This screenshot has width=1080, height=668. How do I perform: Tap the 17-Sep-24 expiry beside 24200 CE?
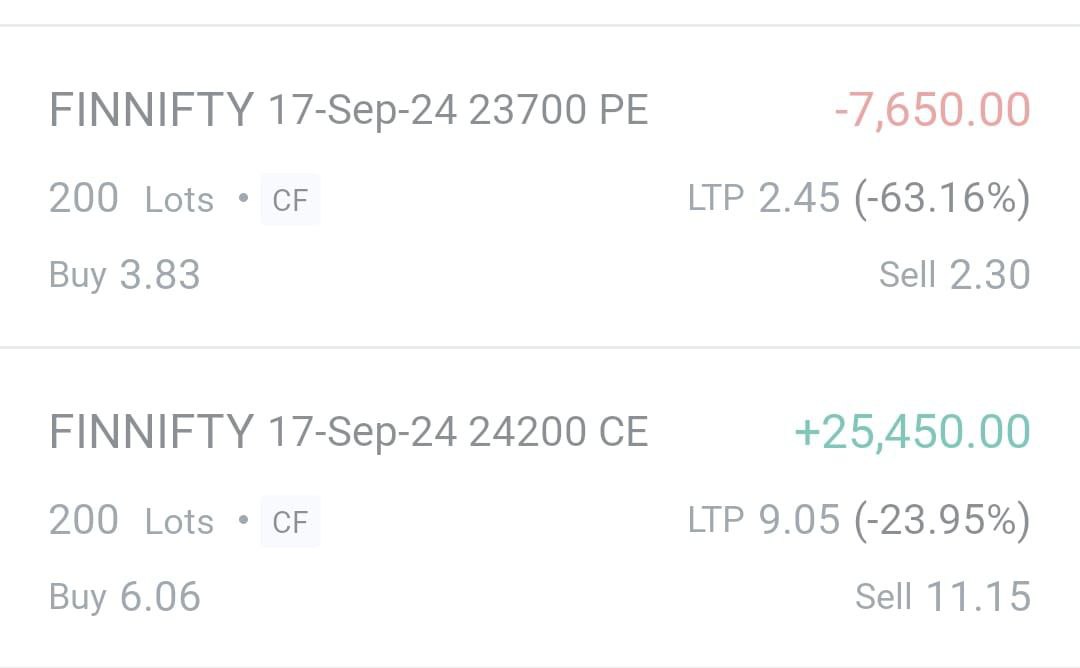(x=362, y=432)
